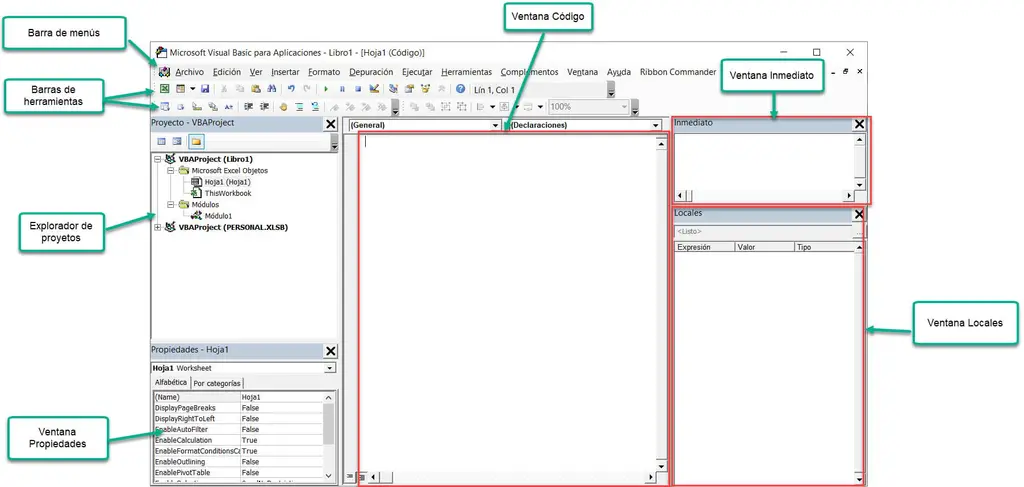Expand the VBAProject (PERSONAL.XLSB) node
Image resolution: width=1024 pixels, height=487 pixels.
point(158,227)
